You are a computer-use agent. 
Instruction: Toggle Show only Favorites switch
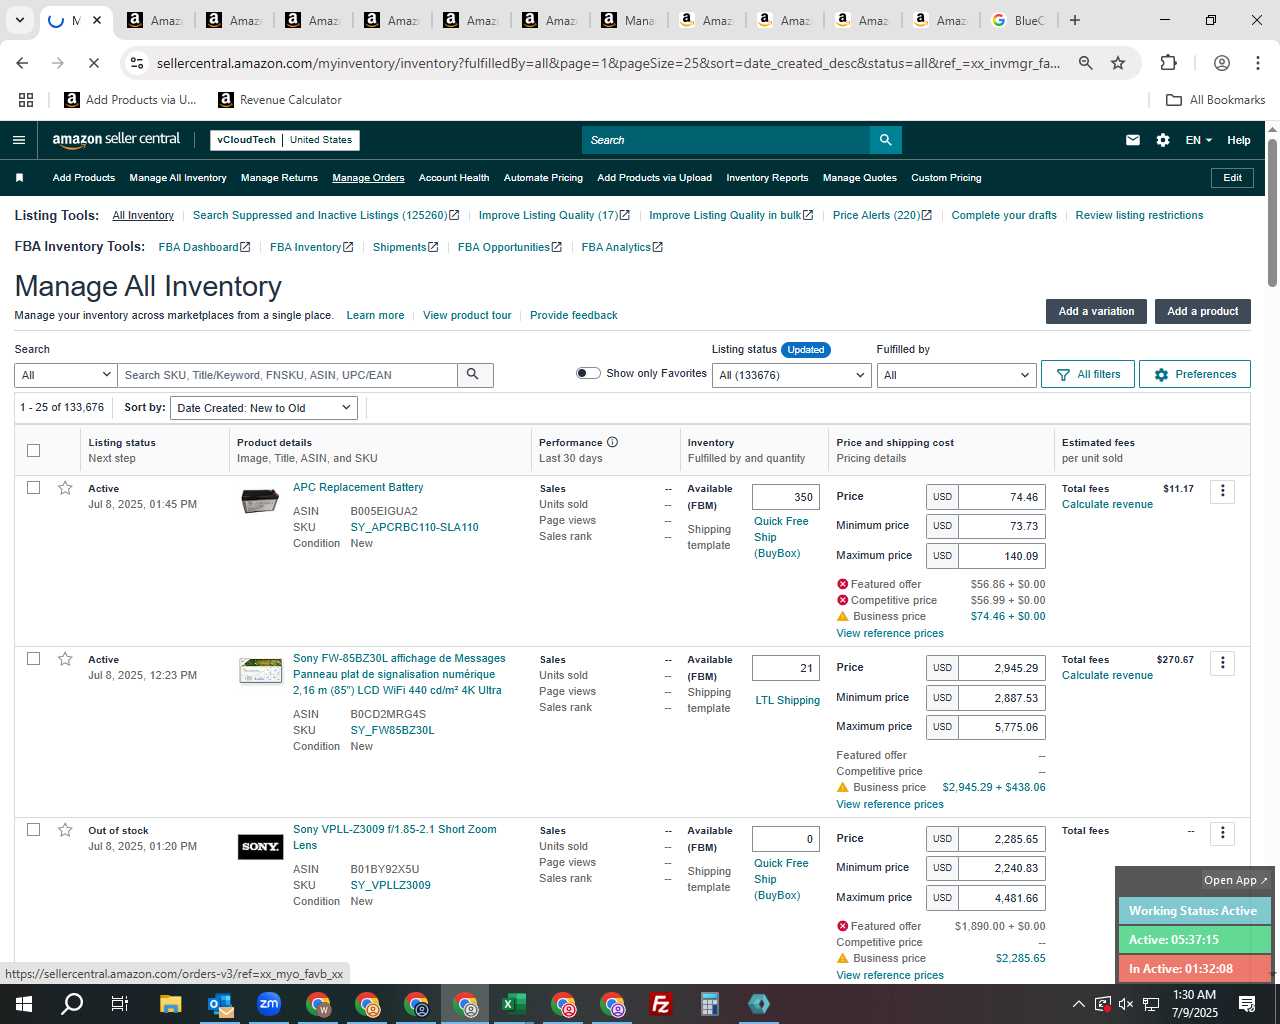[x=588, y=373]
